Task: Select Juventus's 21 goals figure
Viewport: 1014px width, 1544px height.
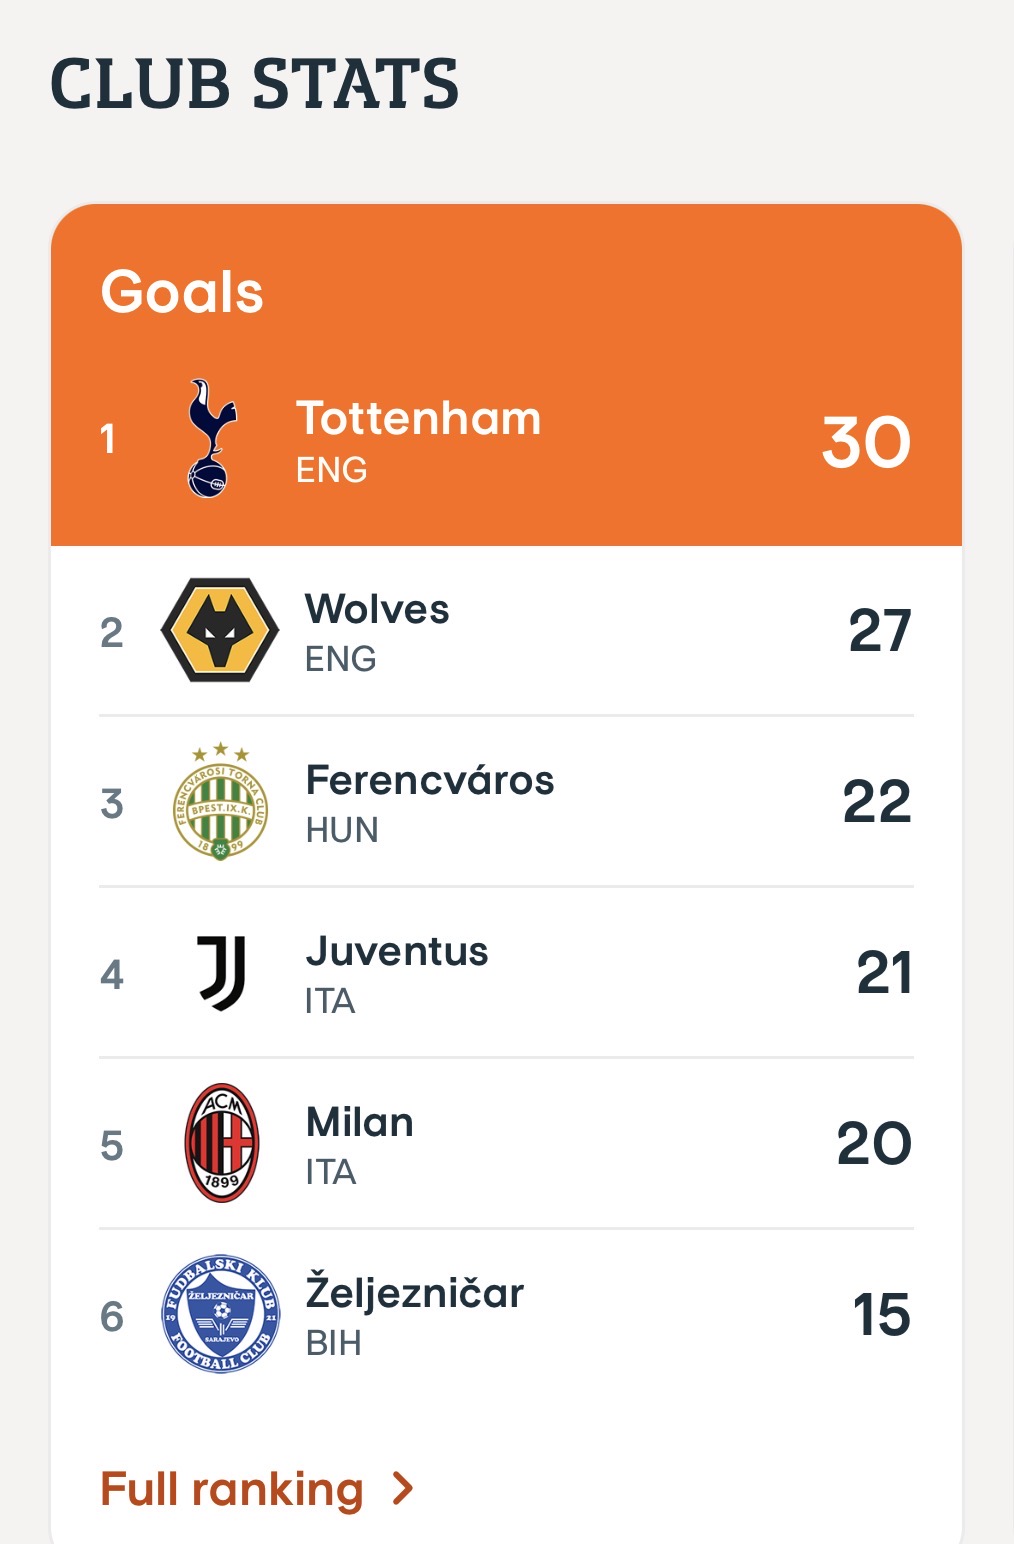Action: point(884,973)
